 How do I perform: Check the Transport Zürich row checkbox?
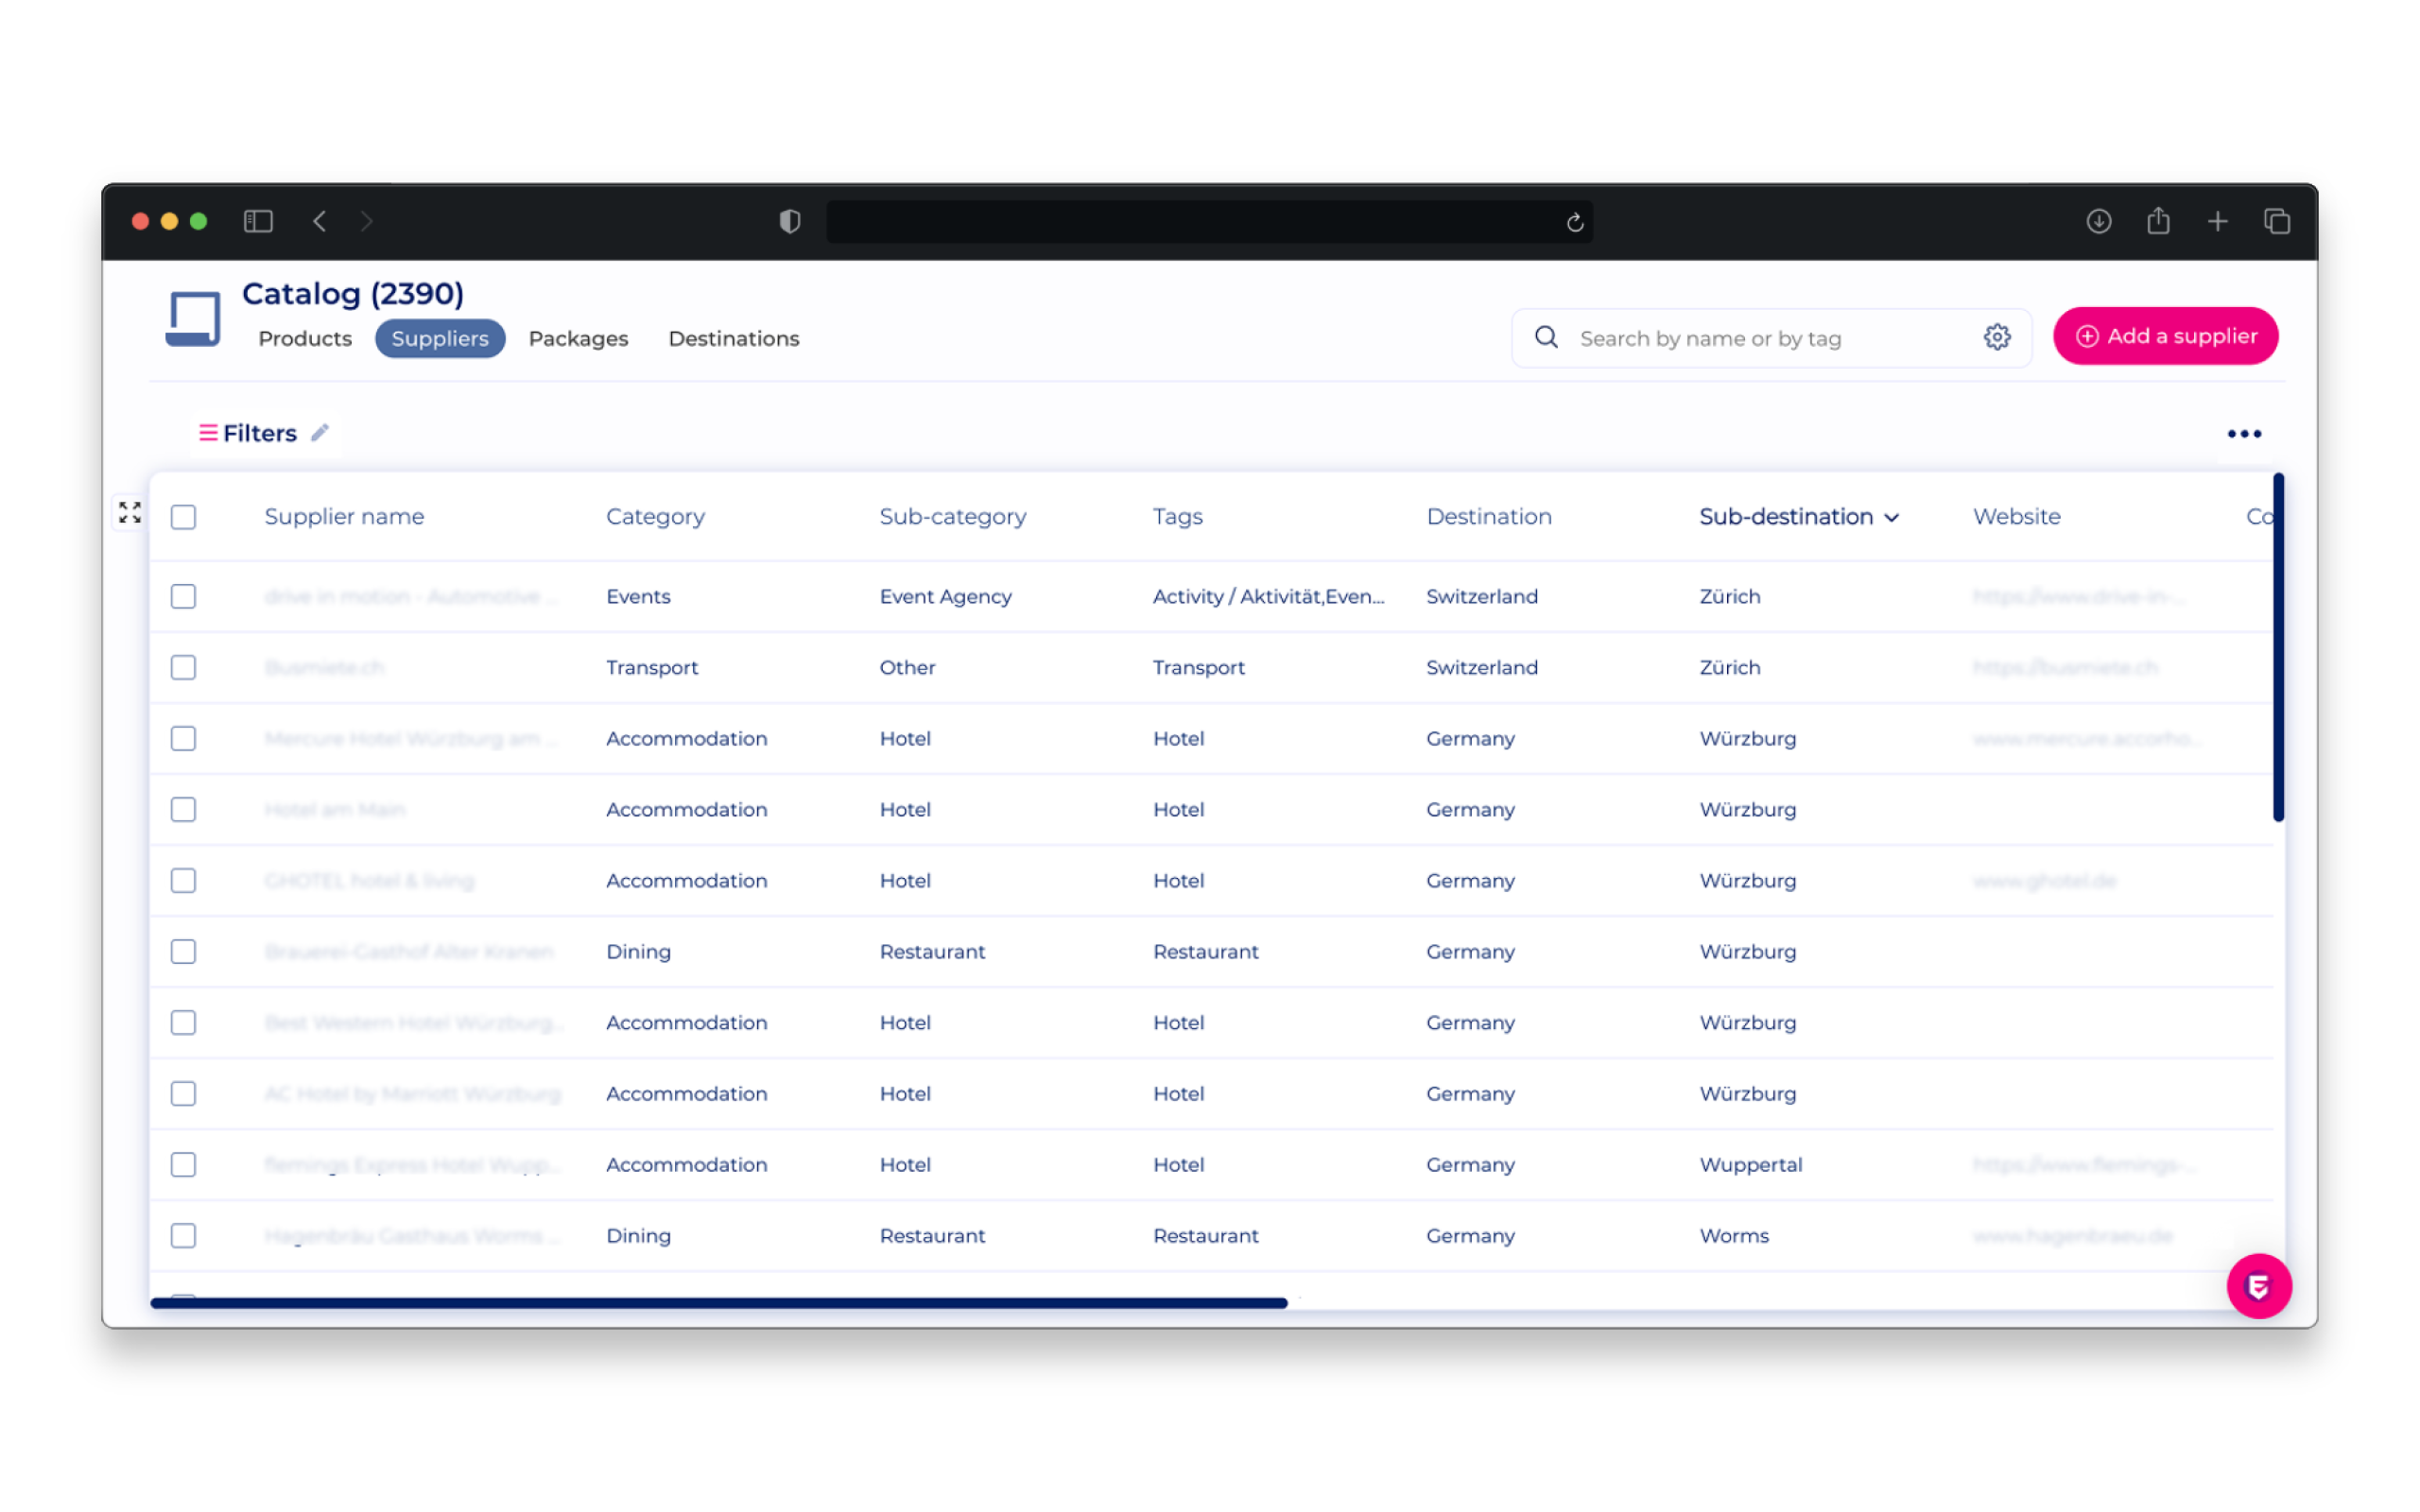(183, 667)
